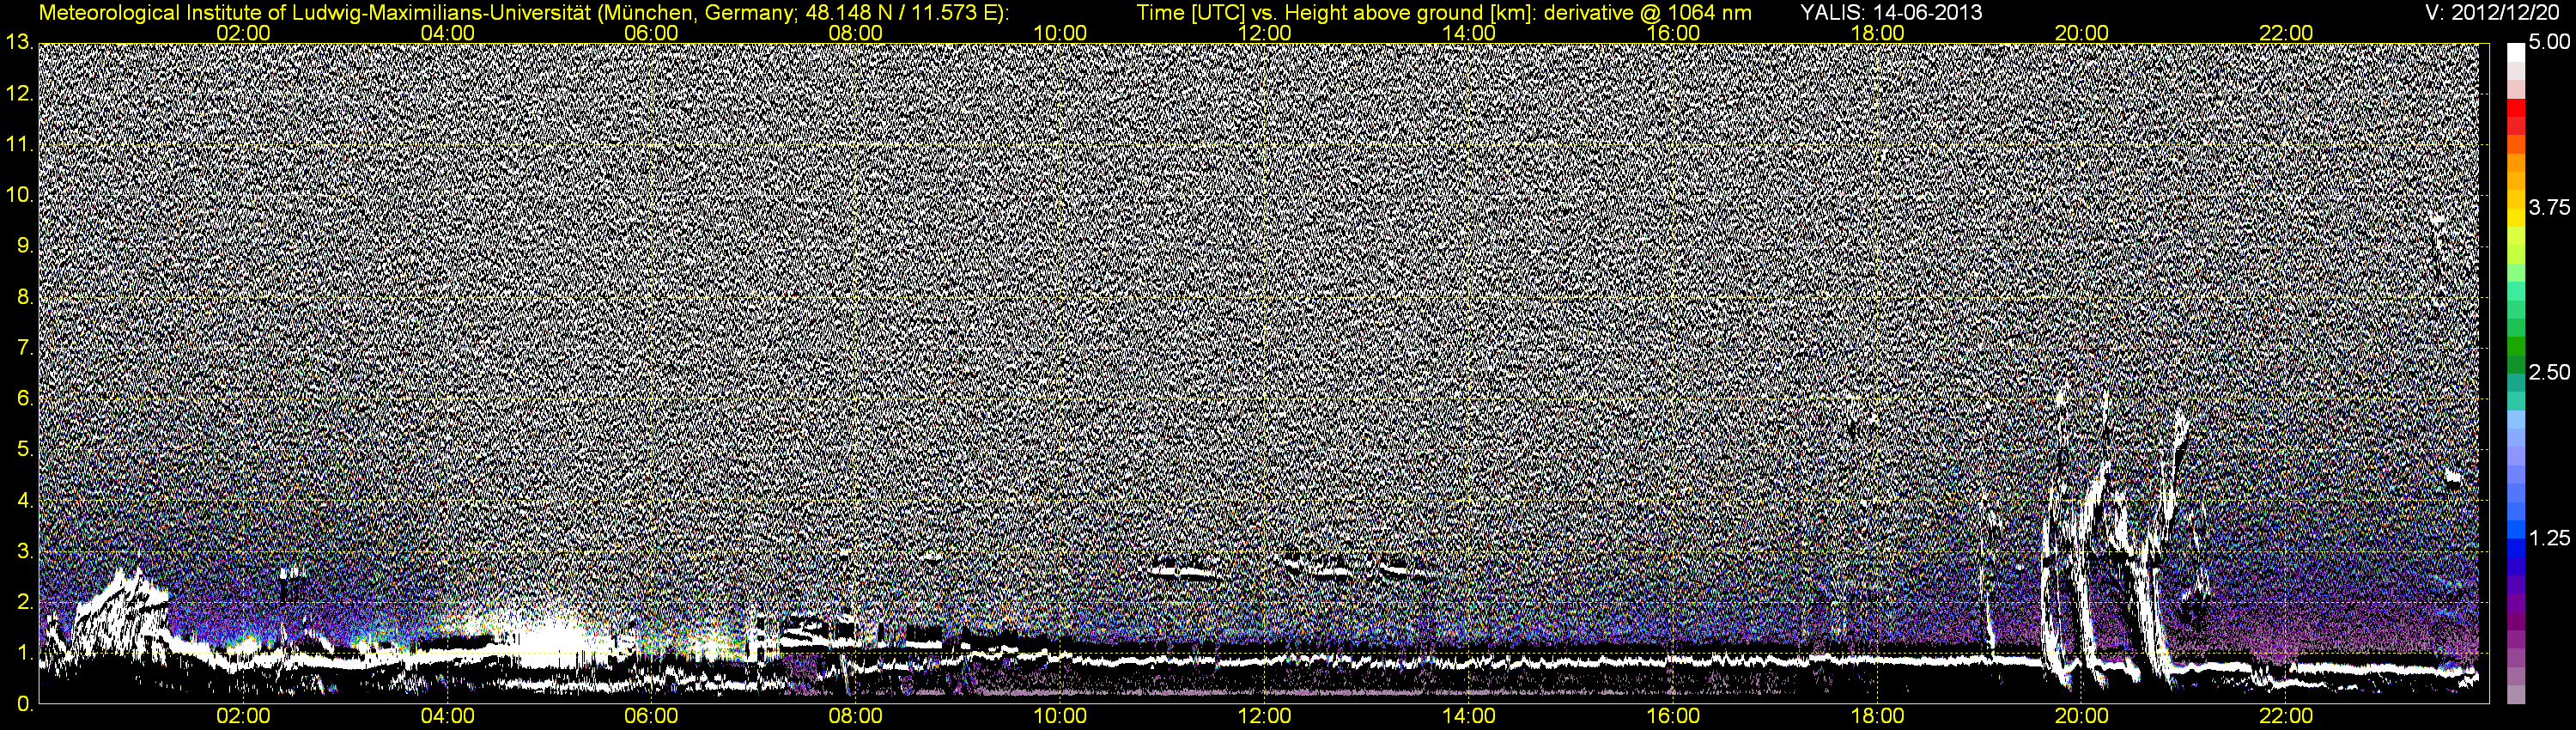
Task: Click the 22:00 label on lower time axis
Action: (x=2286, y=717)
